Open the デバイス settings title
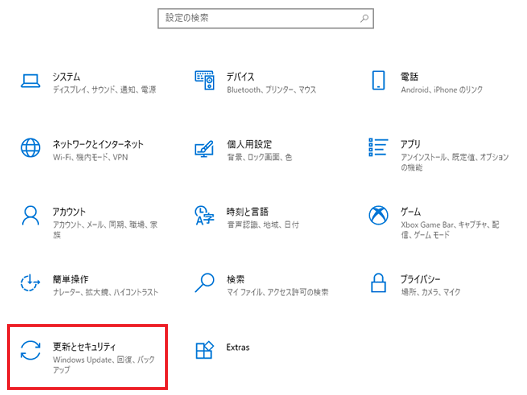The height and width of the screenshot is (395, 527). pyautogui.click(x=240, y=77)
